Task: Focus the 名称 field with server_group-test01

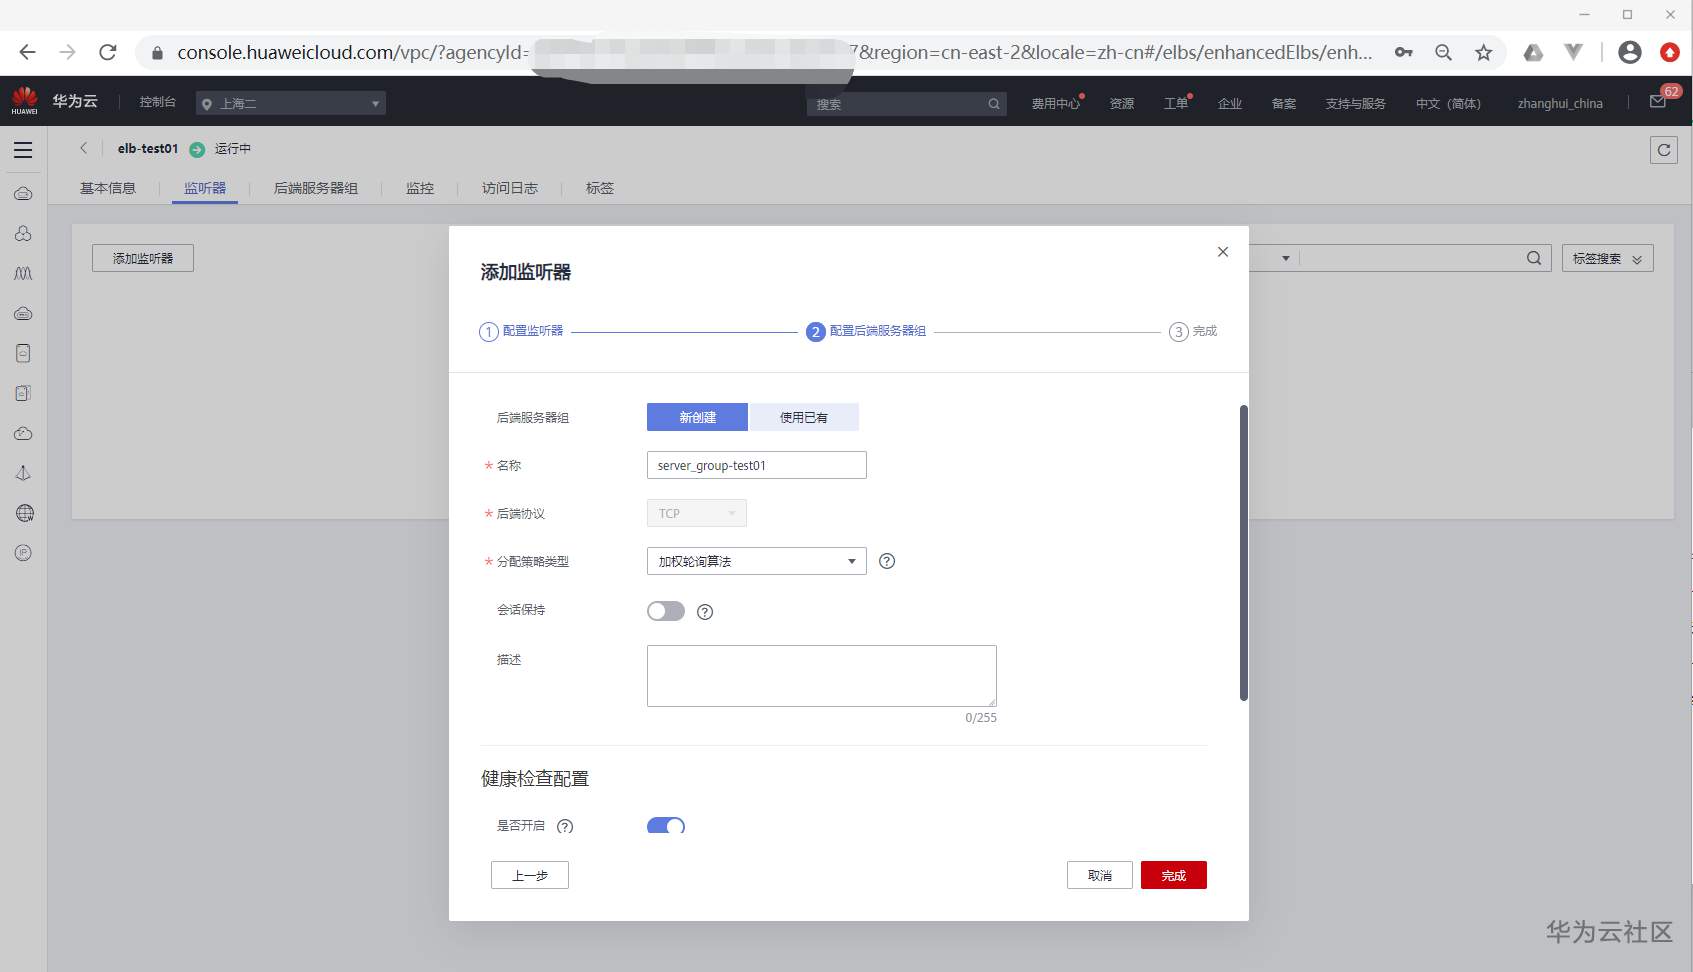Action: [x=757, y=465]
